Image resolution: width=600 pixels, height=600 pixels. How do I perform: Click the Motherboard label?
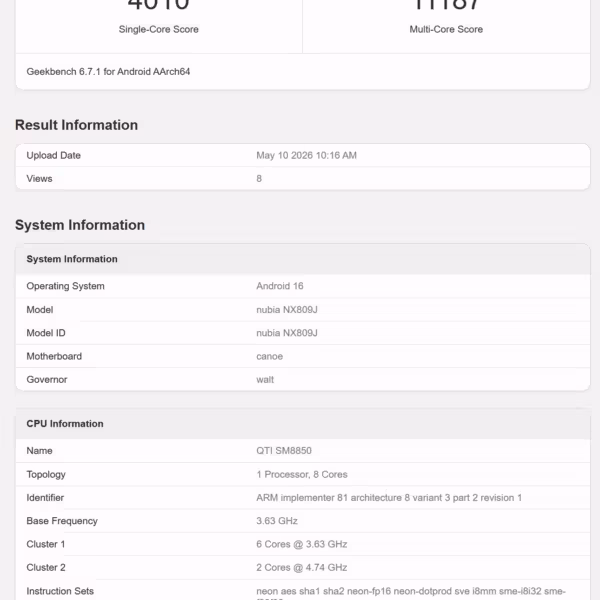(54, 356)
